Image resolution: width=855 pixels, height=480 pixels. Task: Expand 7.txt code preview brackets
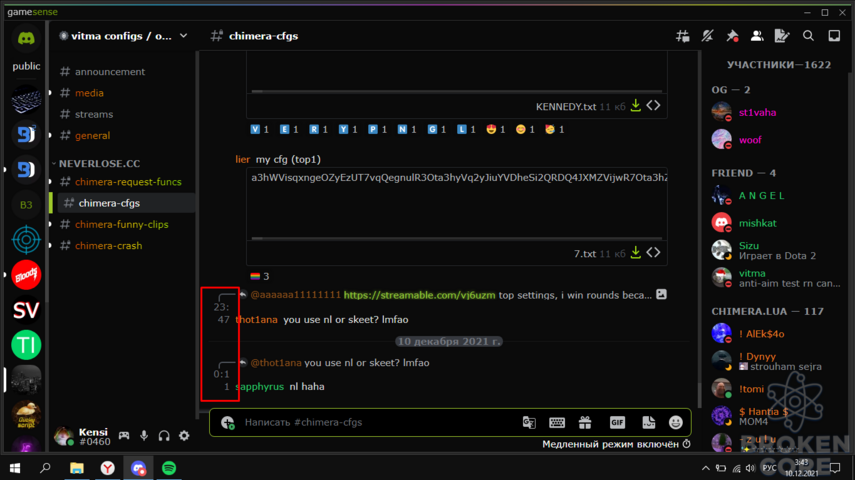(653, 253)
